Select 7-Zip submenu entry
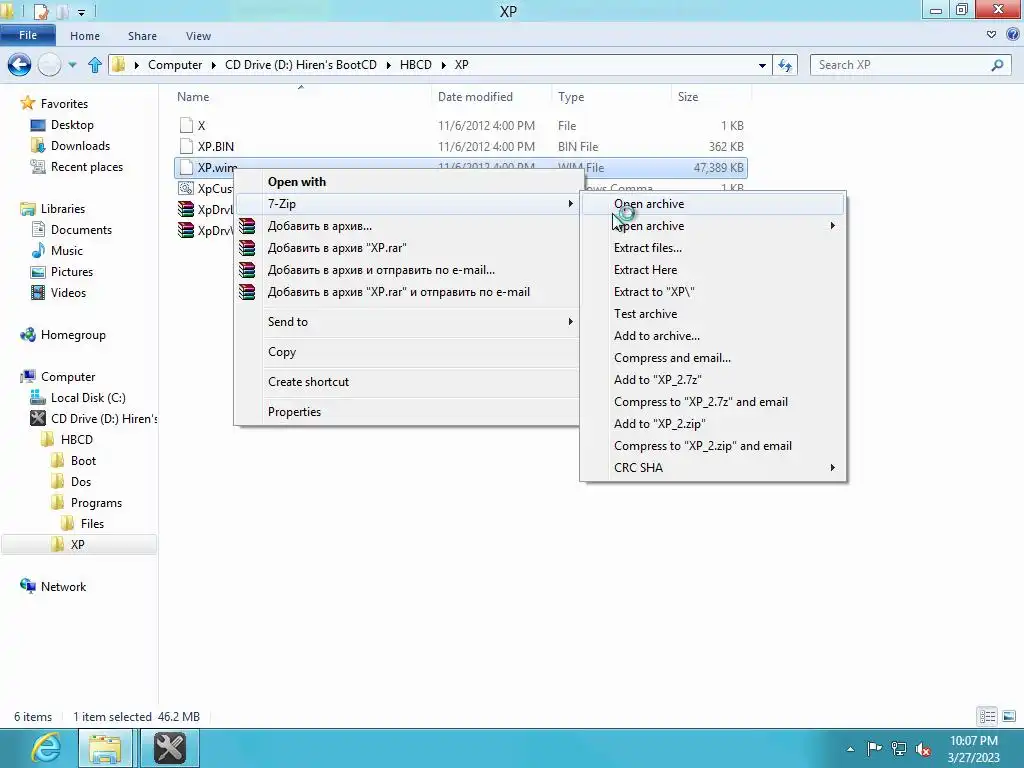 [407, 204]
